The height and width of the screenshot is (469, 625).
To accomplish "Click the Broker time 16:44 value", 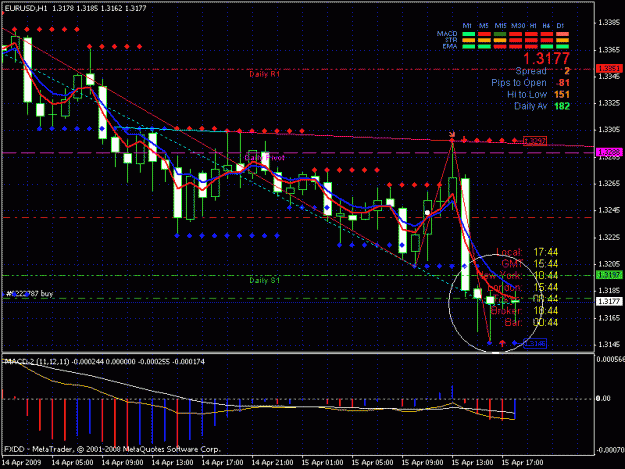I will [x=546, y=310].
